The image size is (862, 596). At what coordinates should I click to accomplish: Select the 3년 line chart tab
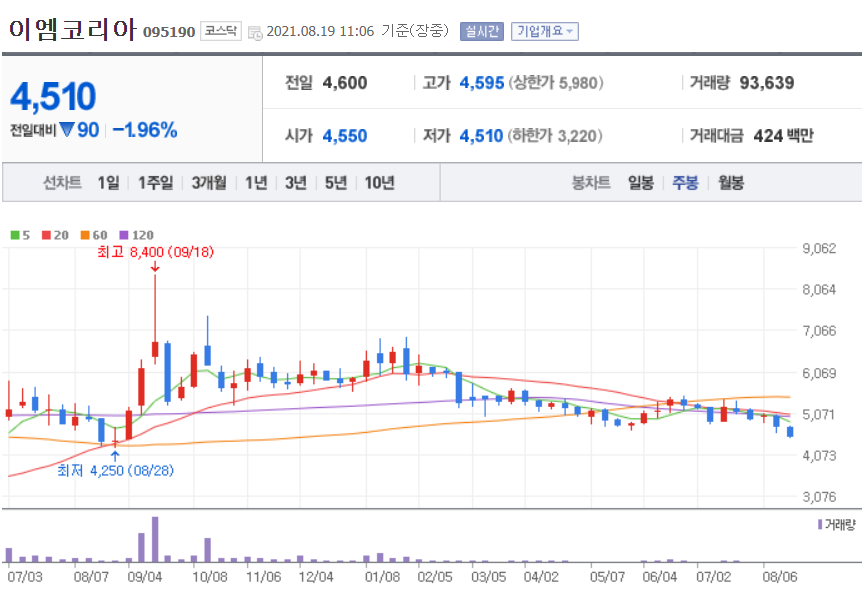(x=296, y=183)
